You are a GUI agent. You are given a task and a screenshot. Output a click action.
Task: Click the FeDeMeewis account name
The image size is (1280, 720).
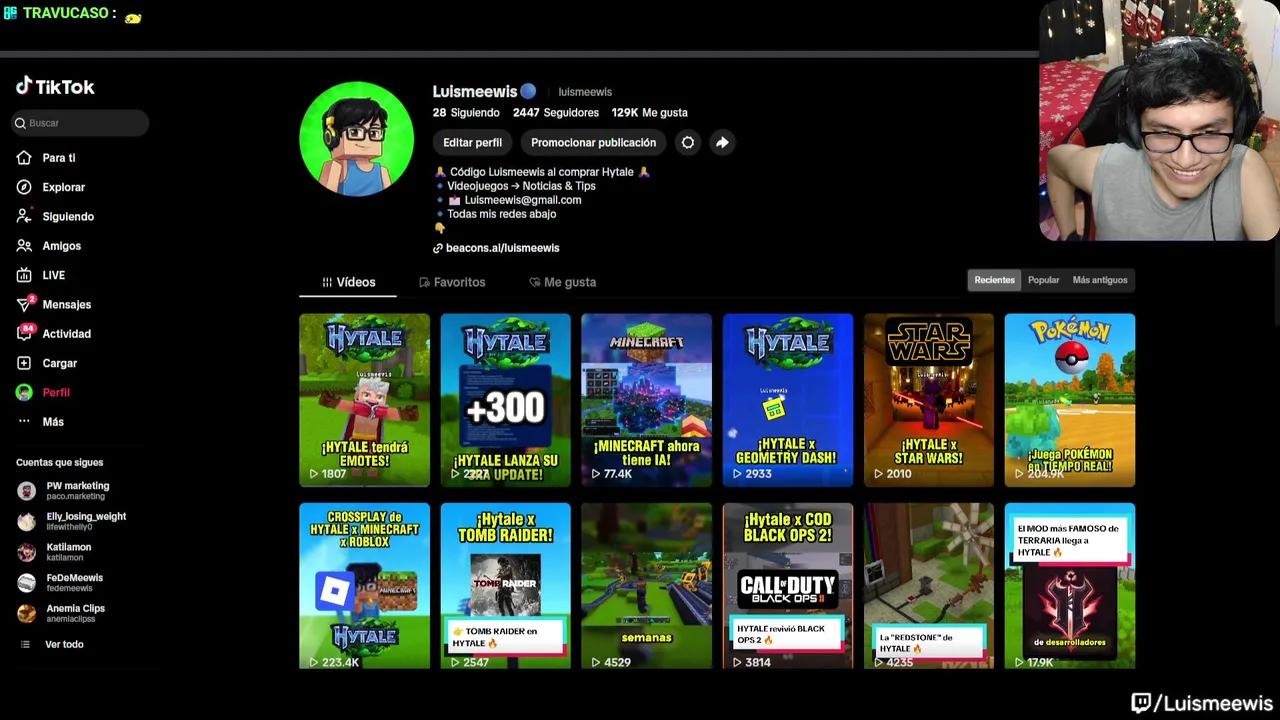coord(74,578)
